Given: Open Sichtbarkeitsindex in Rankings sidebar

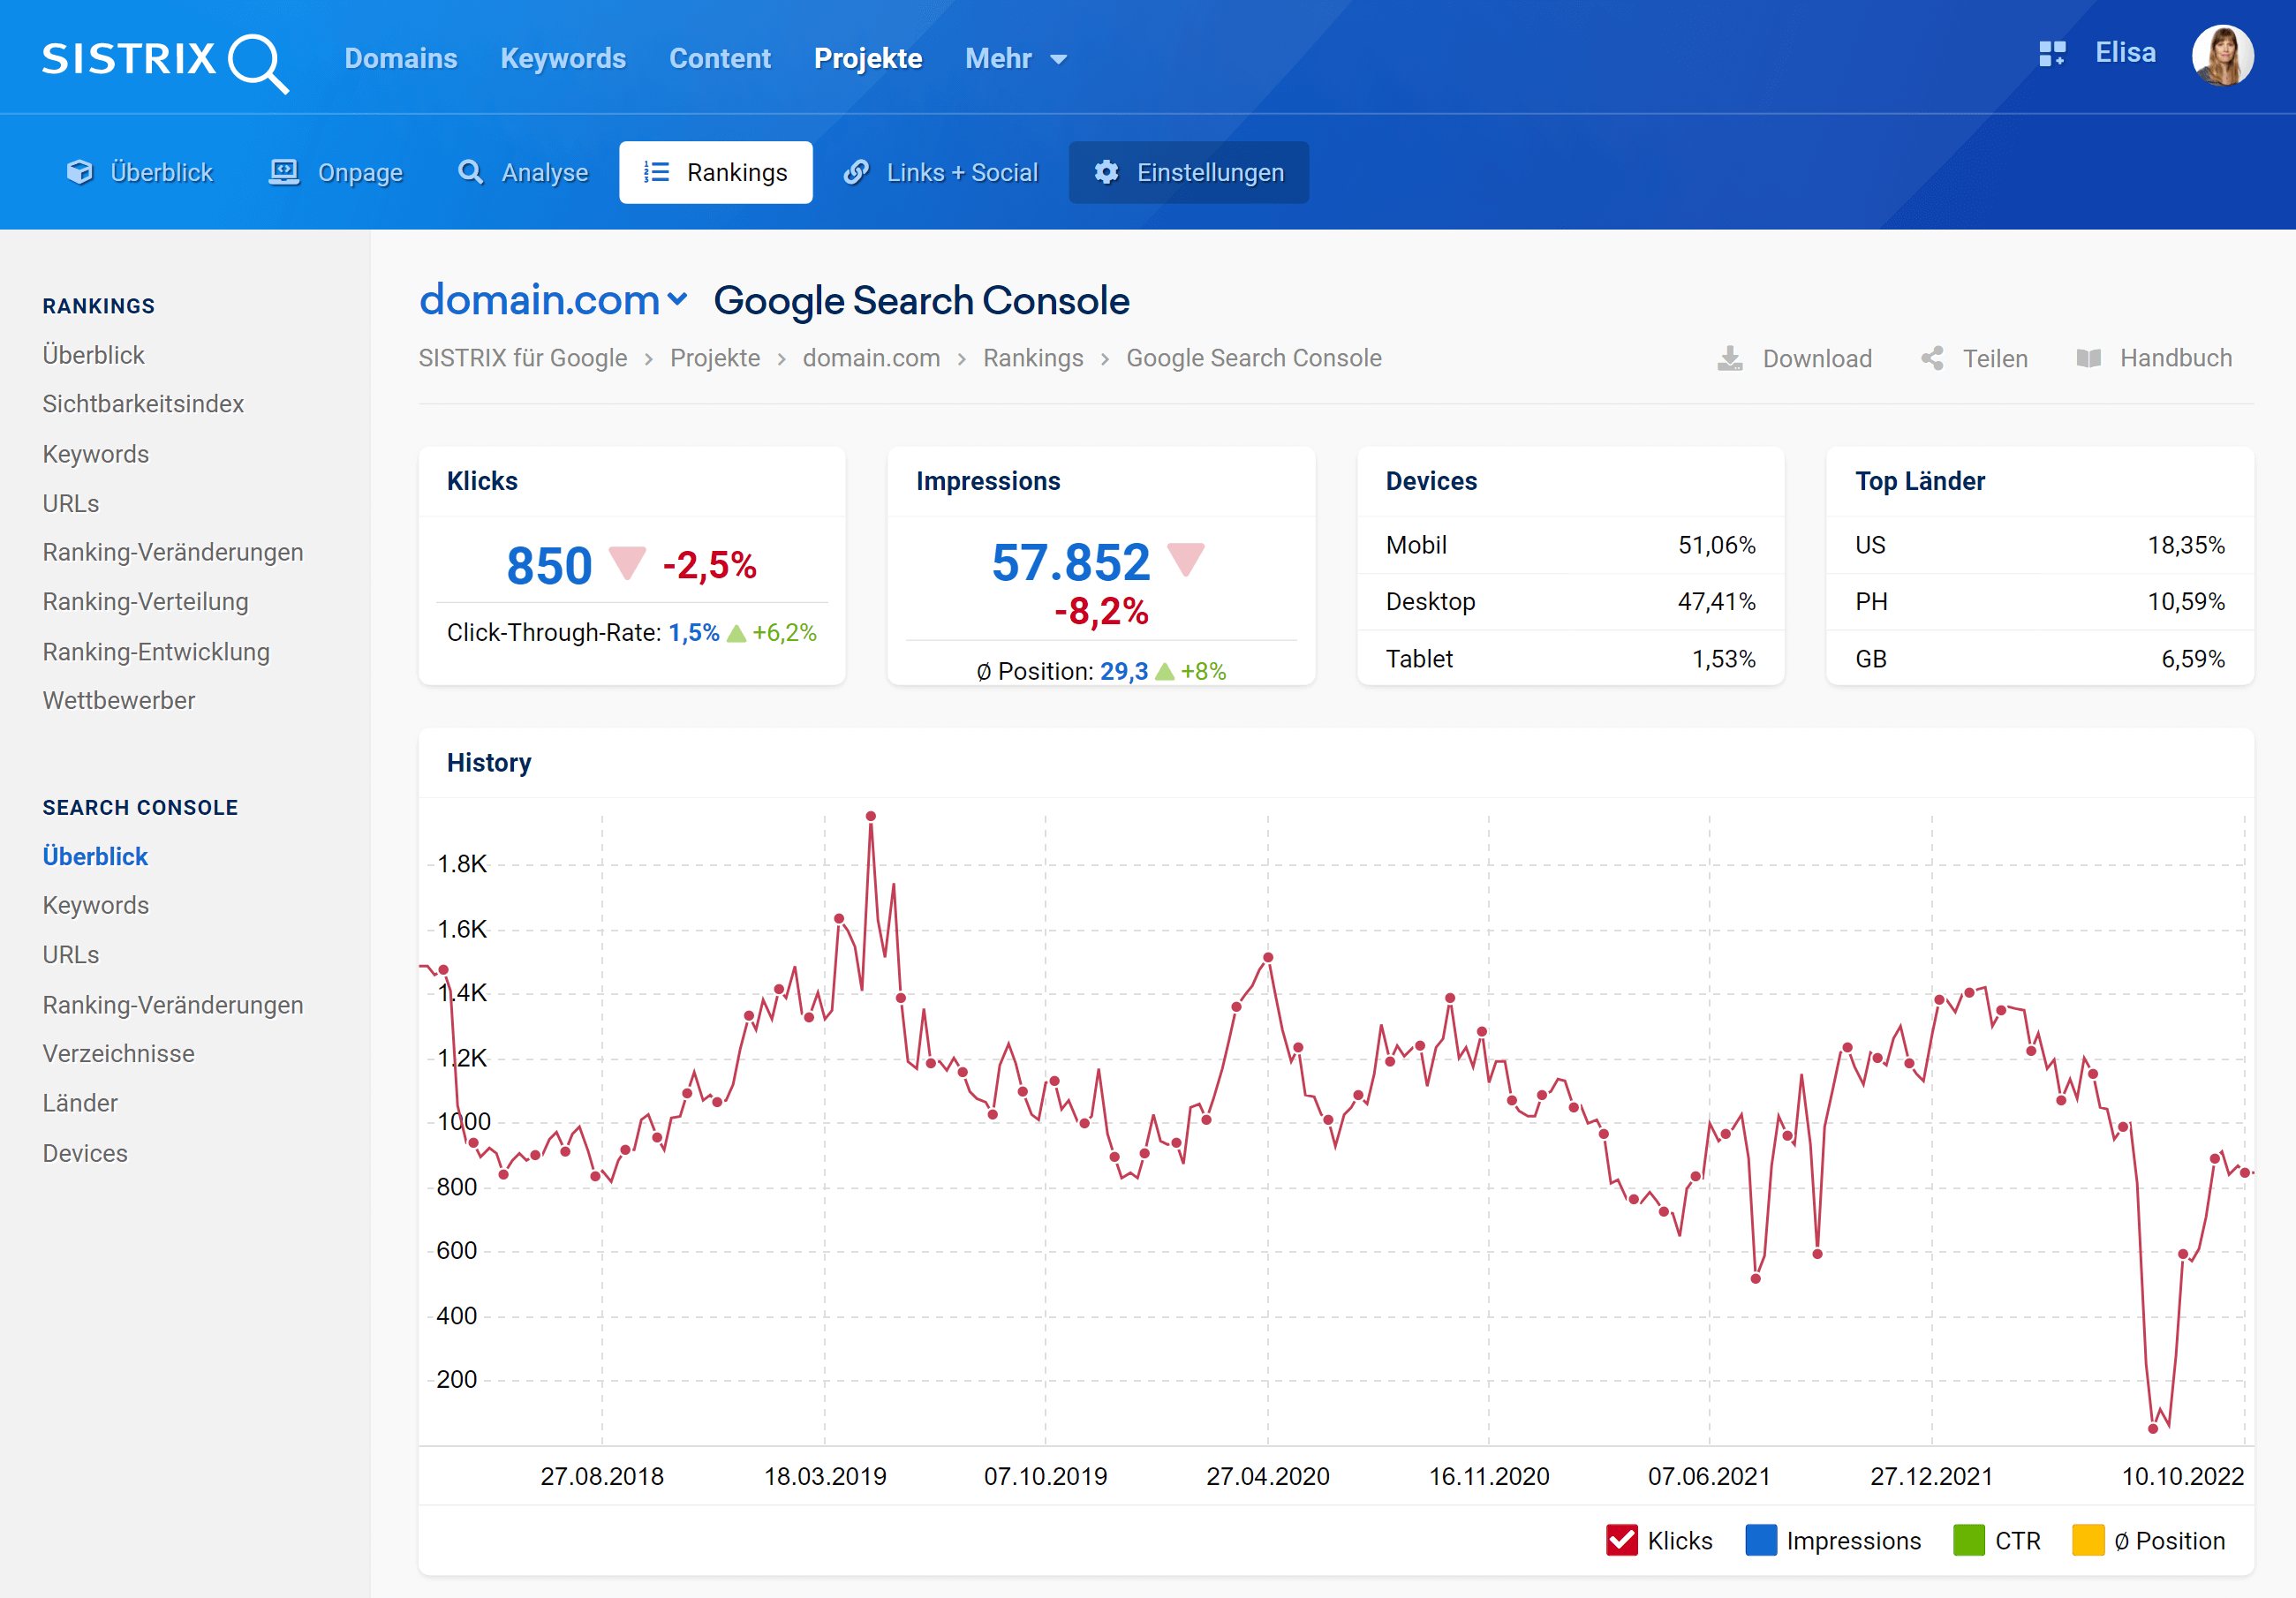Looking at the screenshot, I should point(143,404).
